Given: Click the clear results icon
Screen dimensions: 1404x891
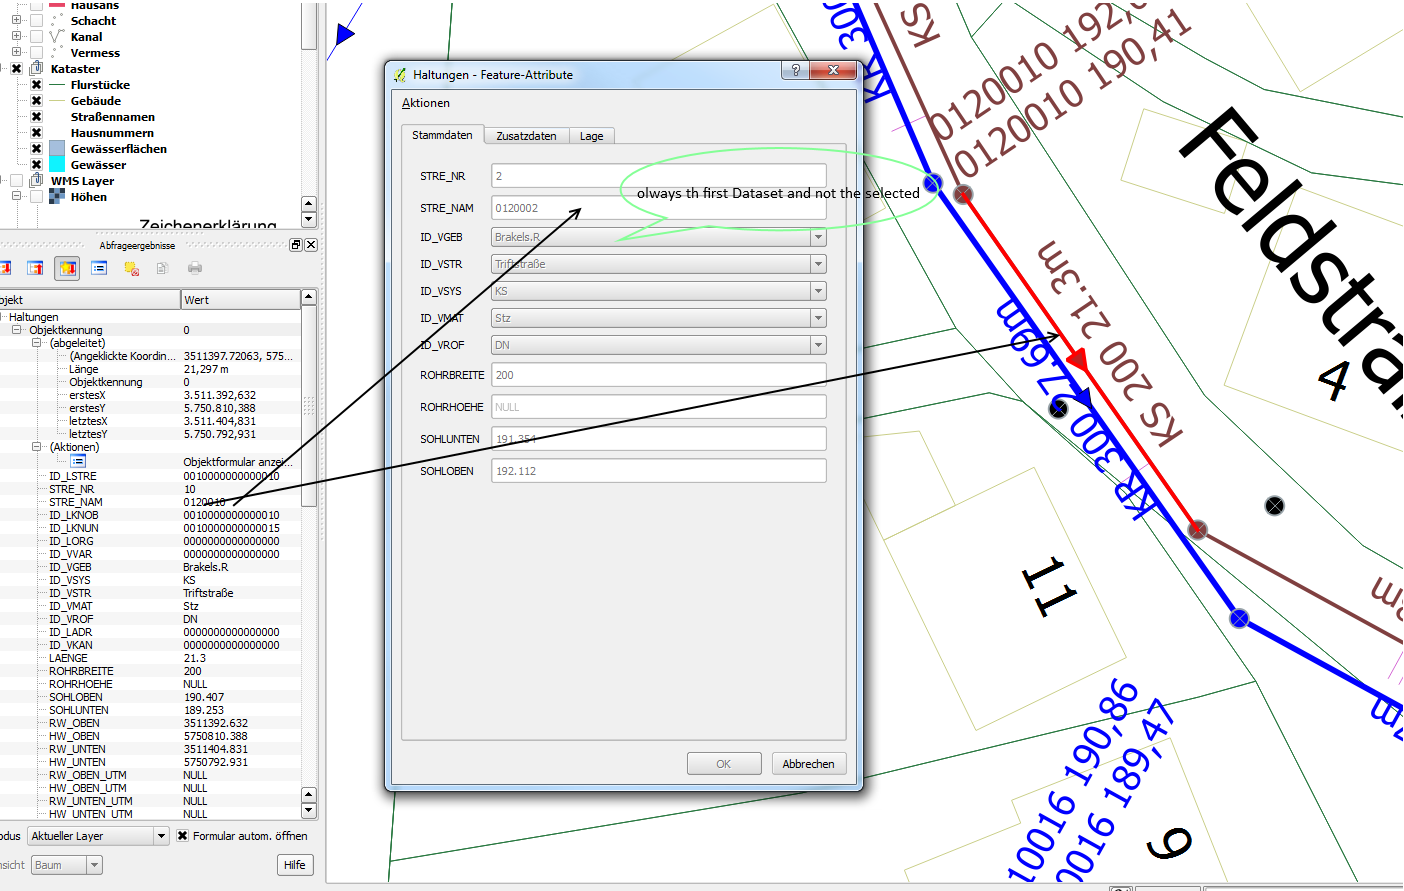Looking at the screenshot, I should pyautogui.click(x=131, y=268).
